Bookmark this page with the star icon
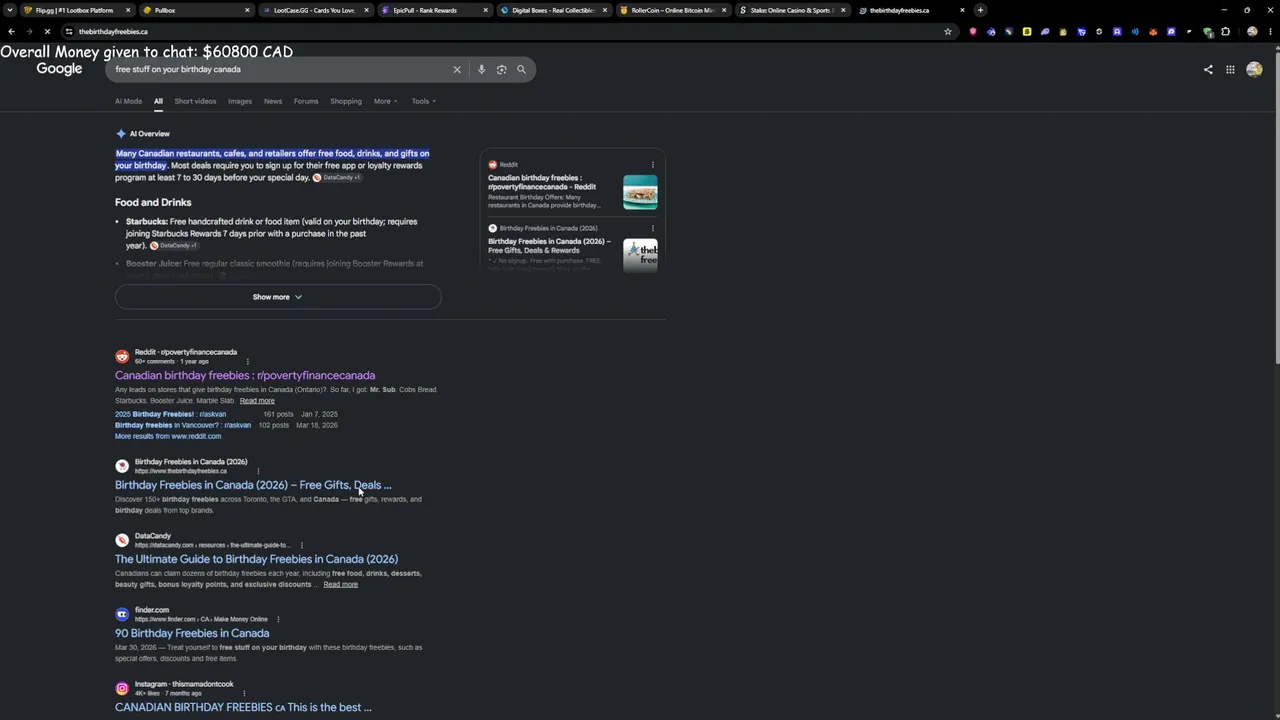Viewport: 1280px width, 720px height. click(948, 31)
